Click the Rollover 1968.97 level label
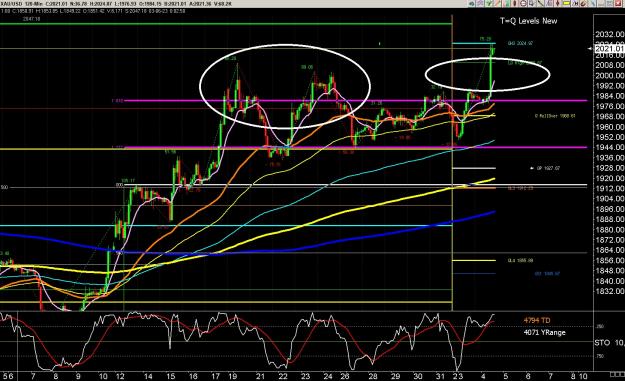This screenshot has width=625, height=381. click(555, 116)
